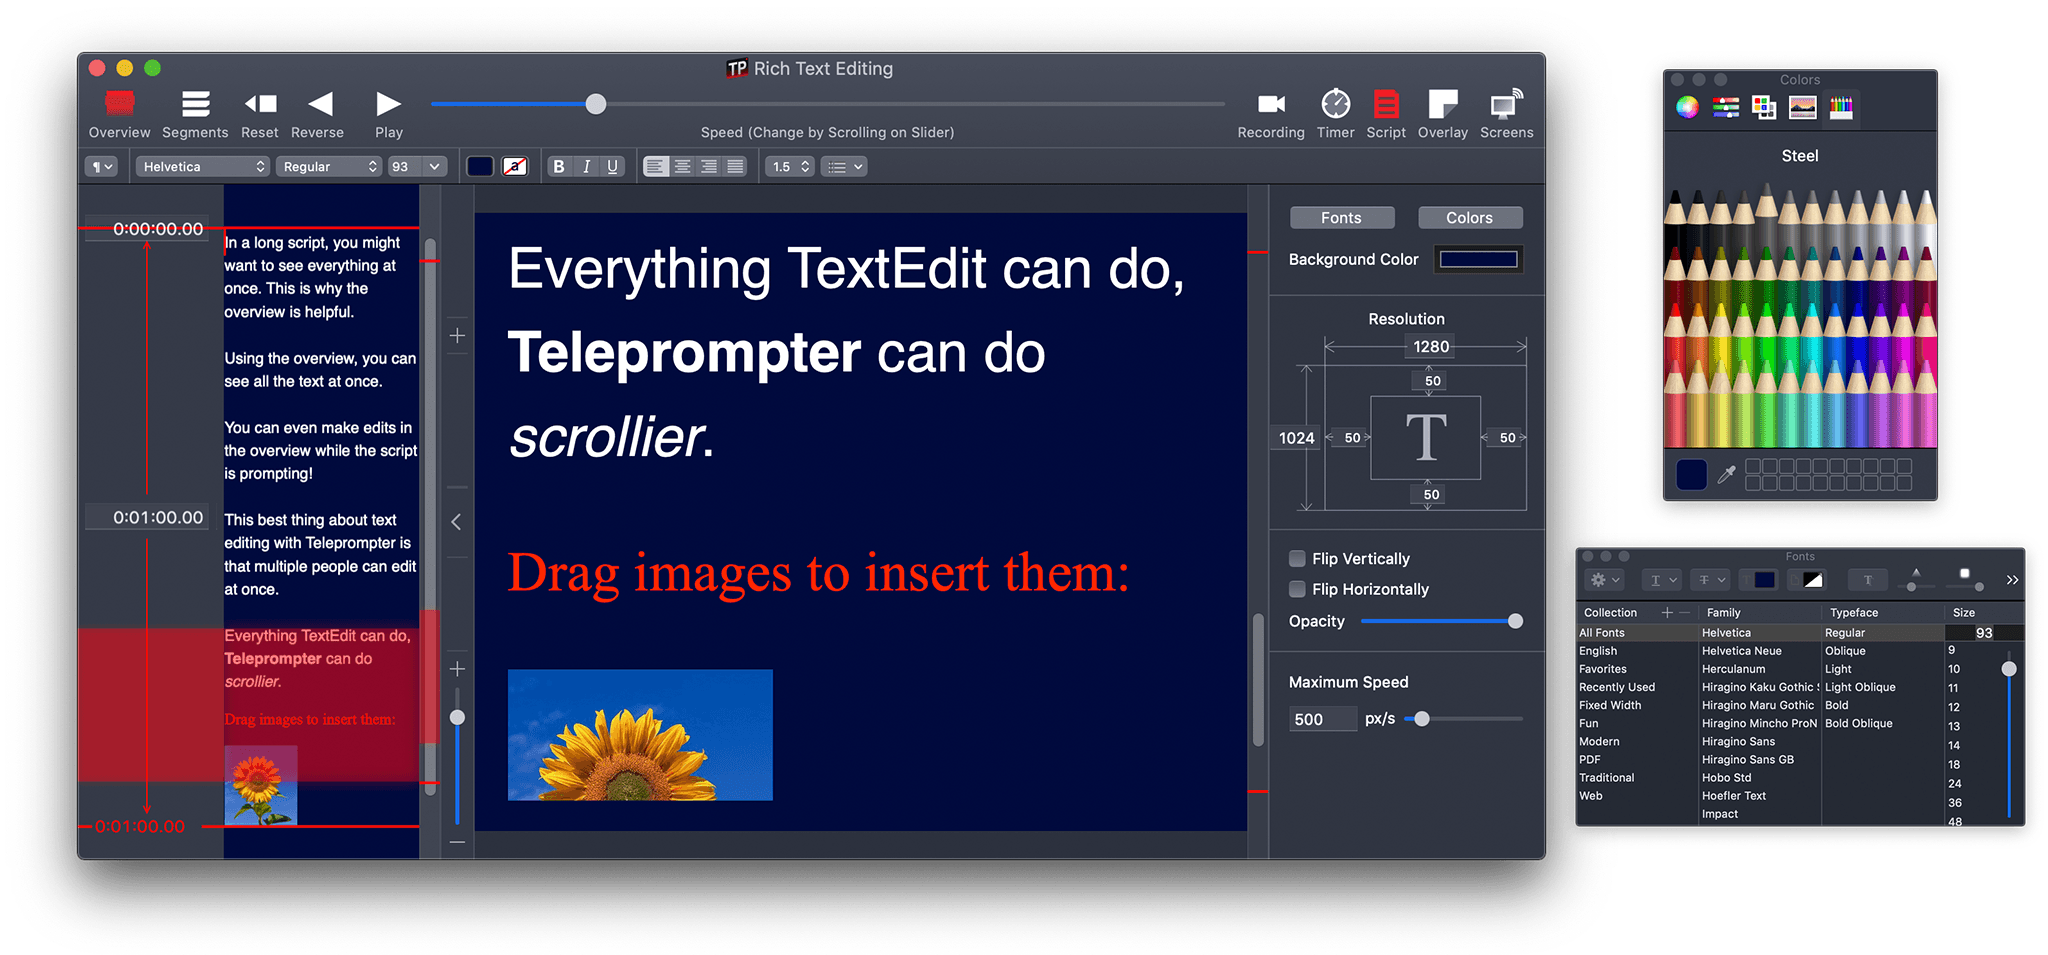
Task: Click the 1024 resolution height field
Action: point(1297,438)
